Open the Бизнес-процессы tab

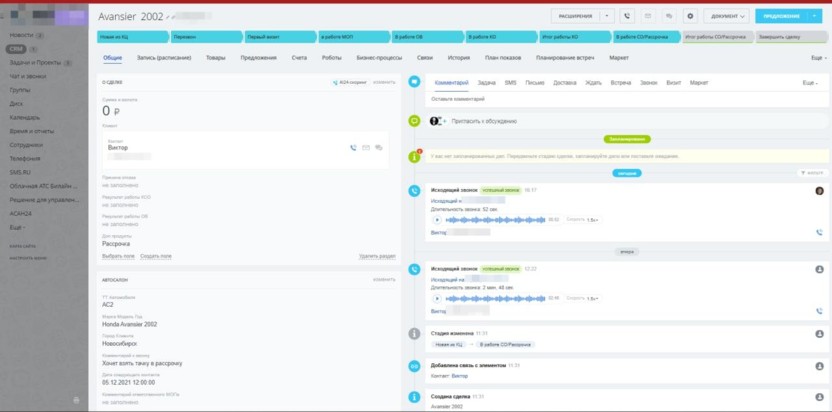click(x=379, y=58)
